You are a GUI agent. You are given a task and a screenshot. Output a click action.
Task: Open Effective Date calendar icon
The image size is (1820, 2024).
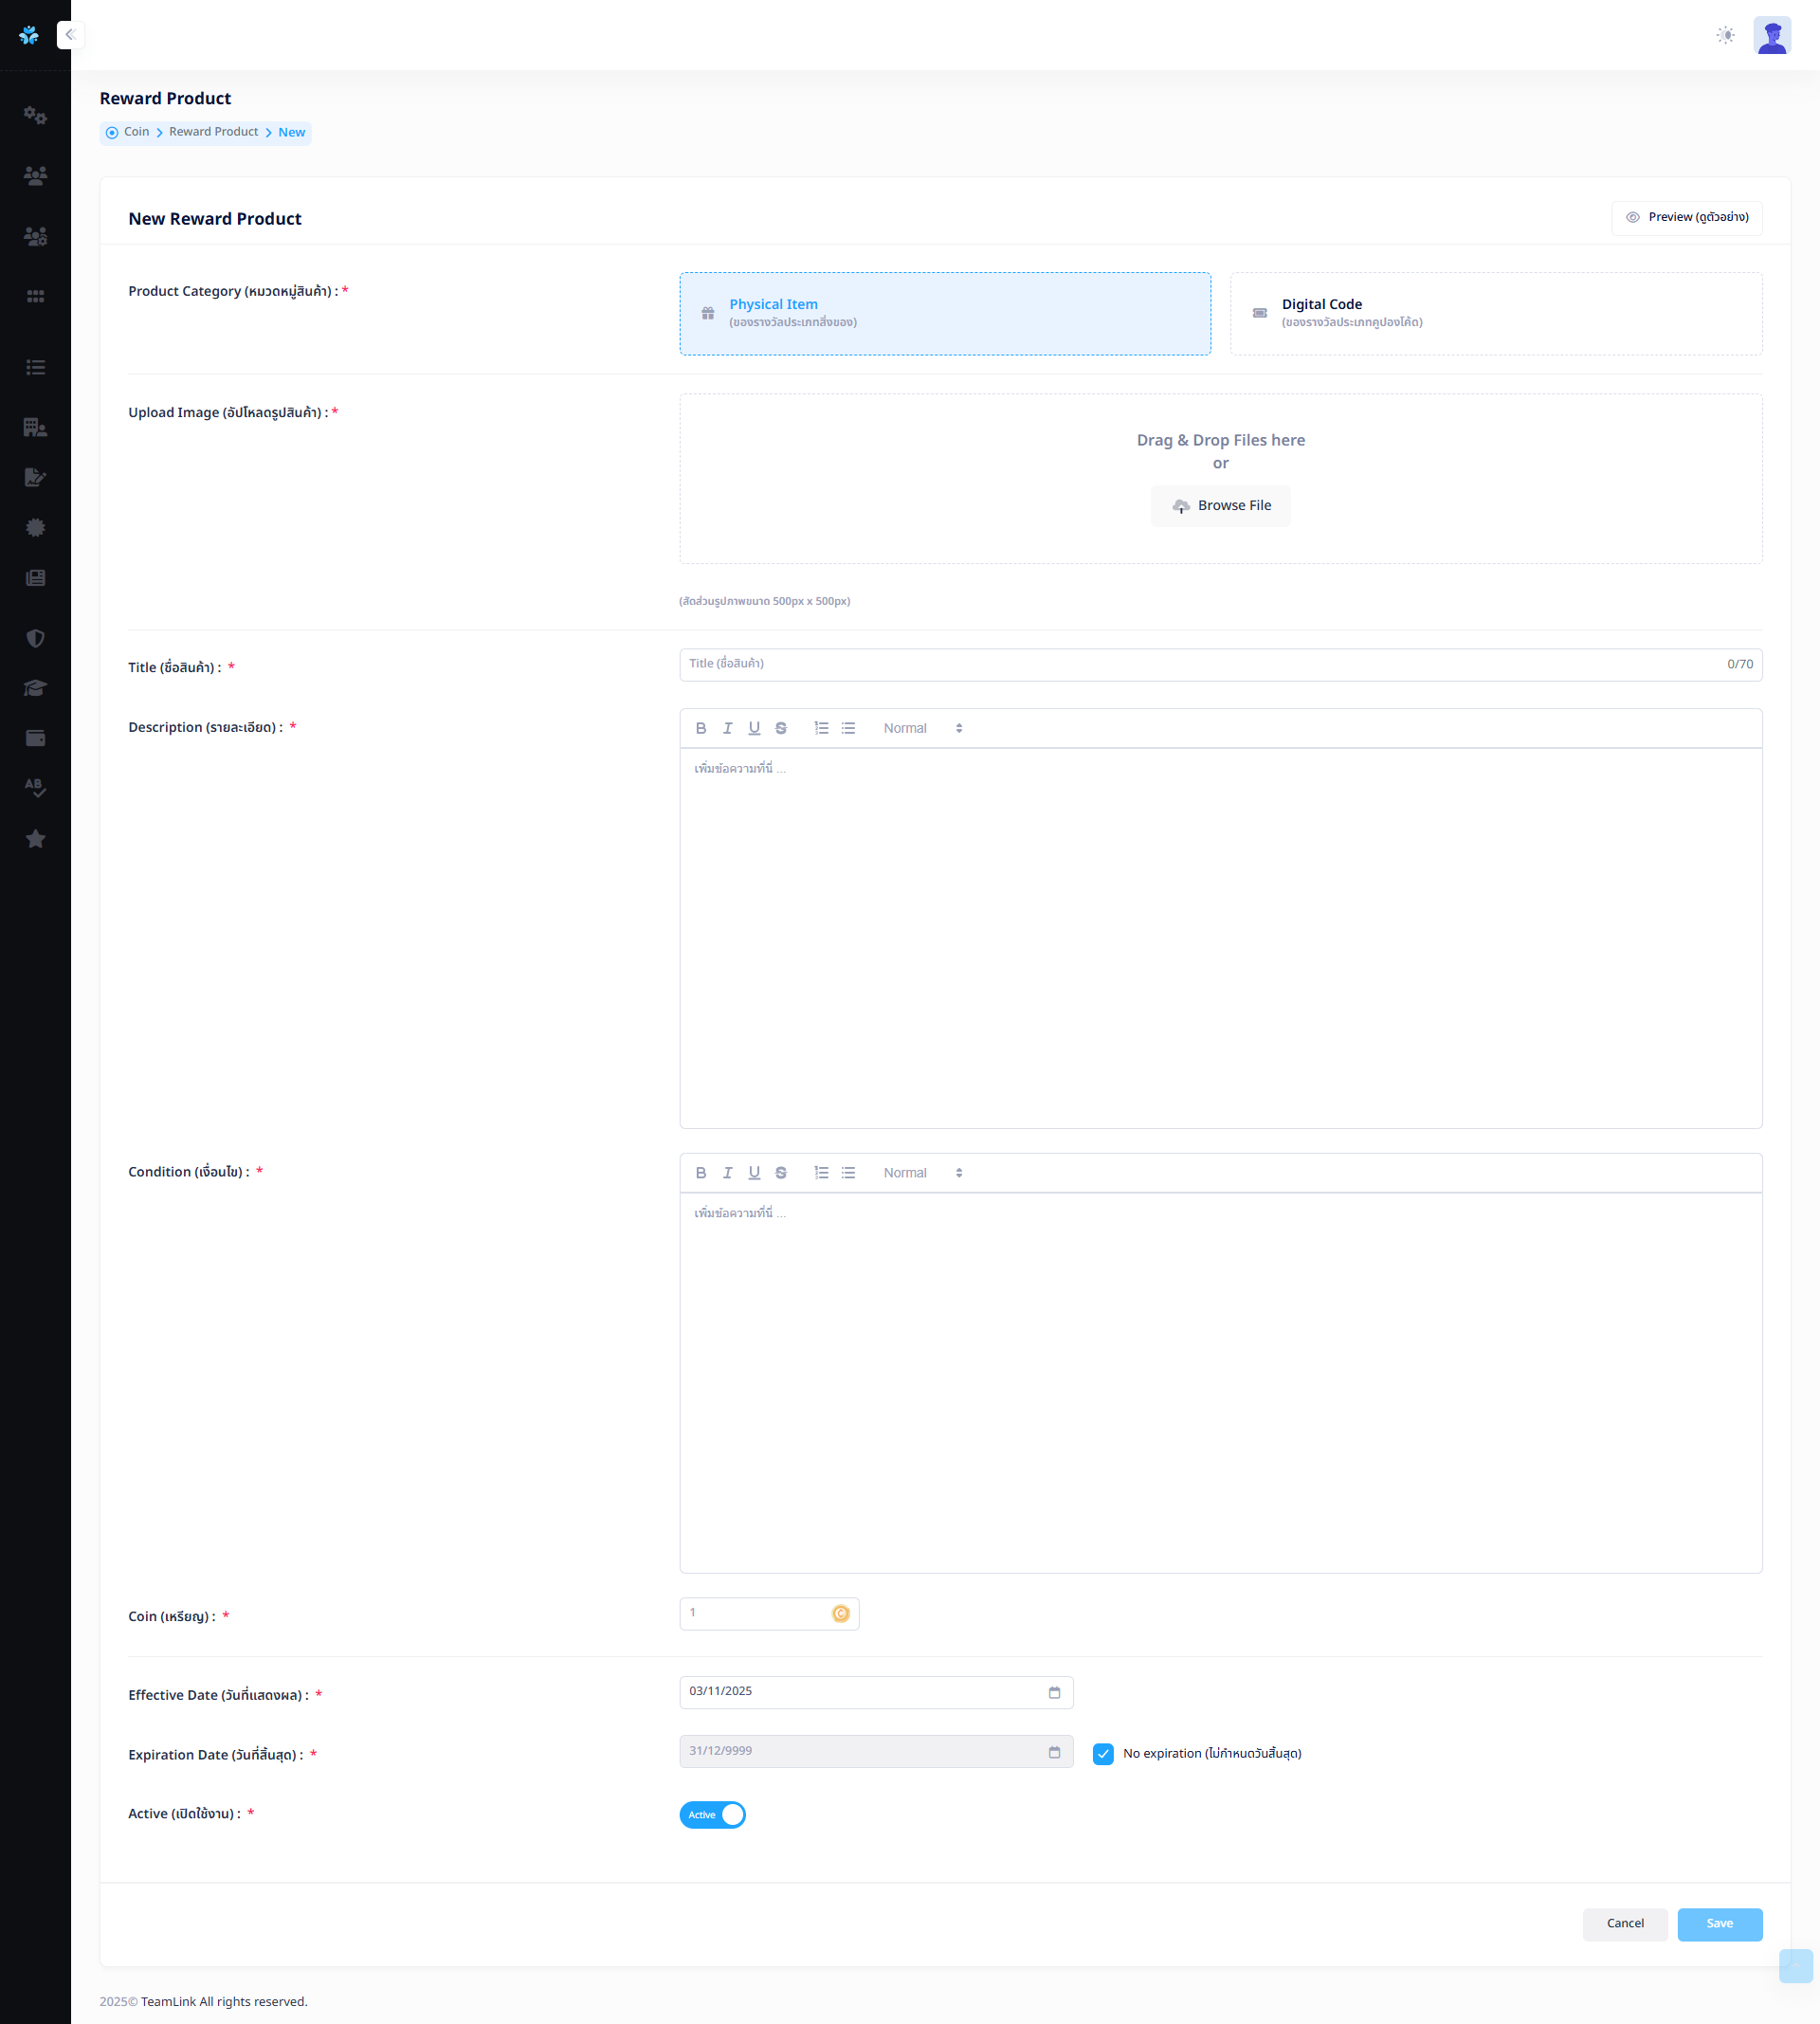click(x=1054, y=1692)
